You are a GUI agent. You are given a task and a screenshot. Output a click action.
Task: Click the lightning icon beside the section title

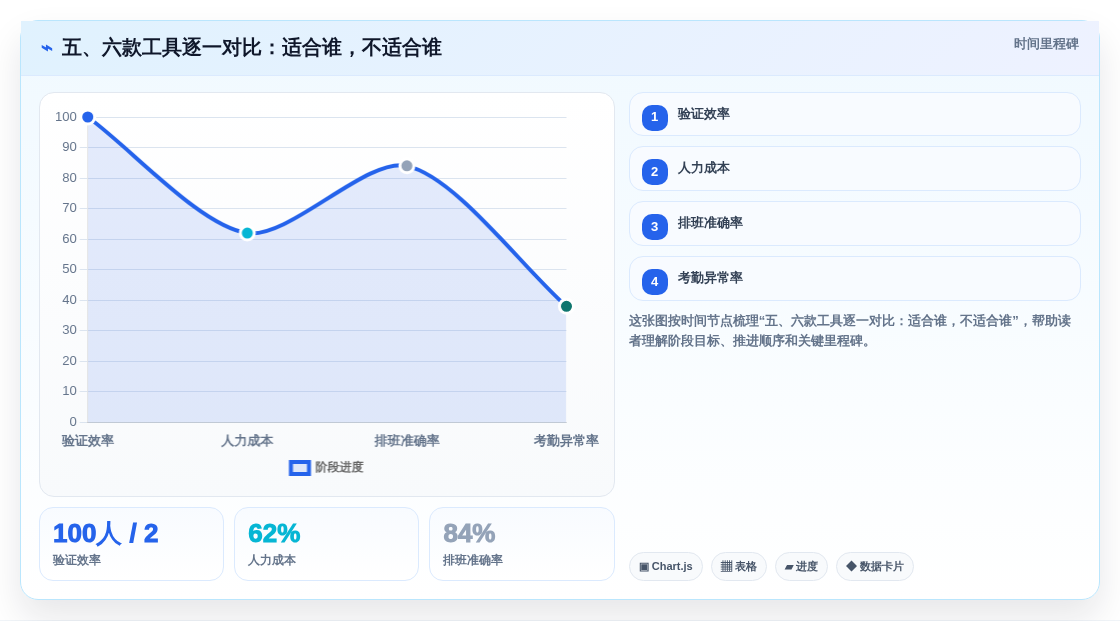(x=47, y=48)
